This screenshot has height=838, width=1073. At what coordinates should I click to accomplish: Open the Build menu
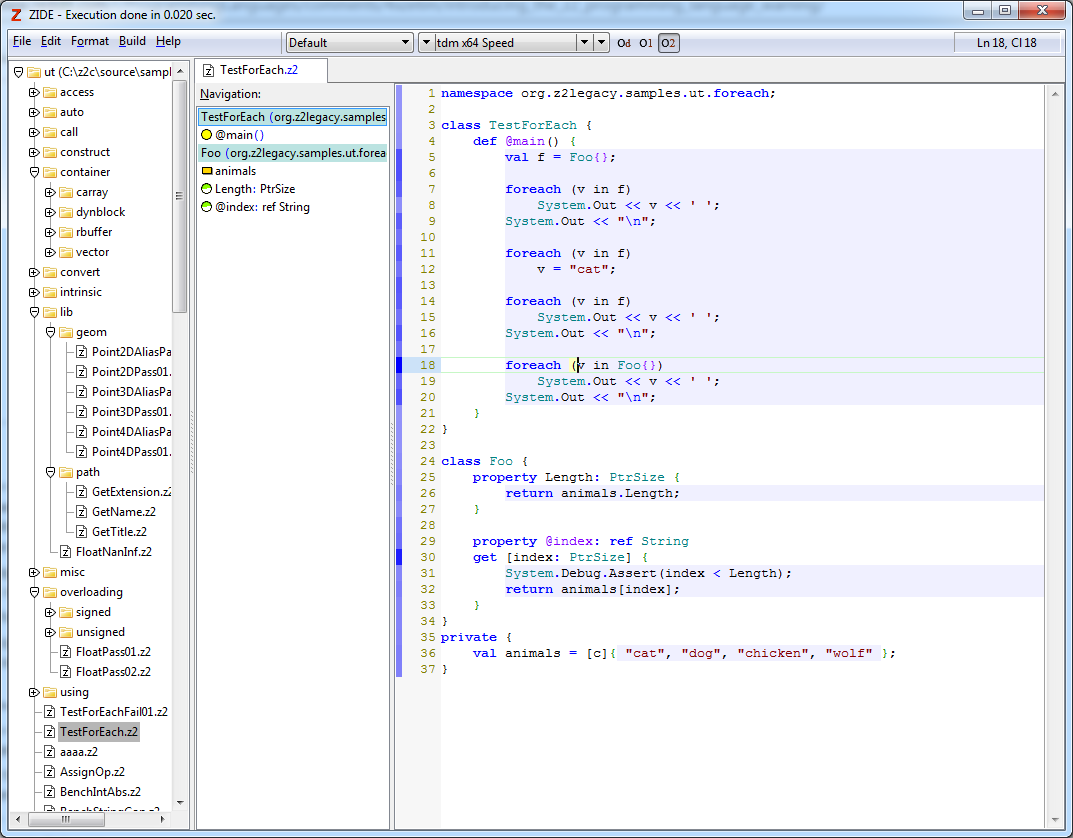pos(132,41)
